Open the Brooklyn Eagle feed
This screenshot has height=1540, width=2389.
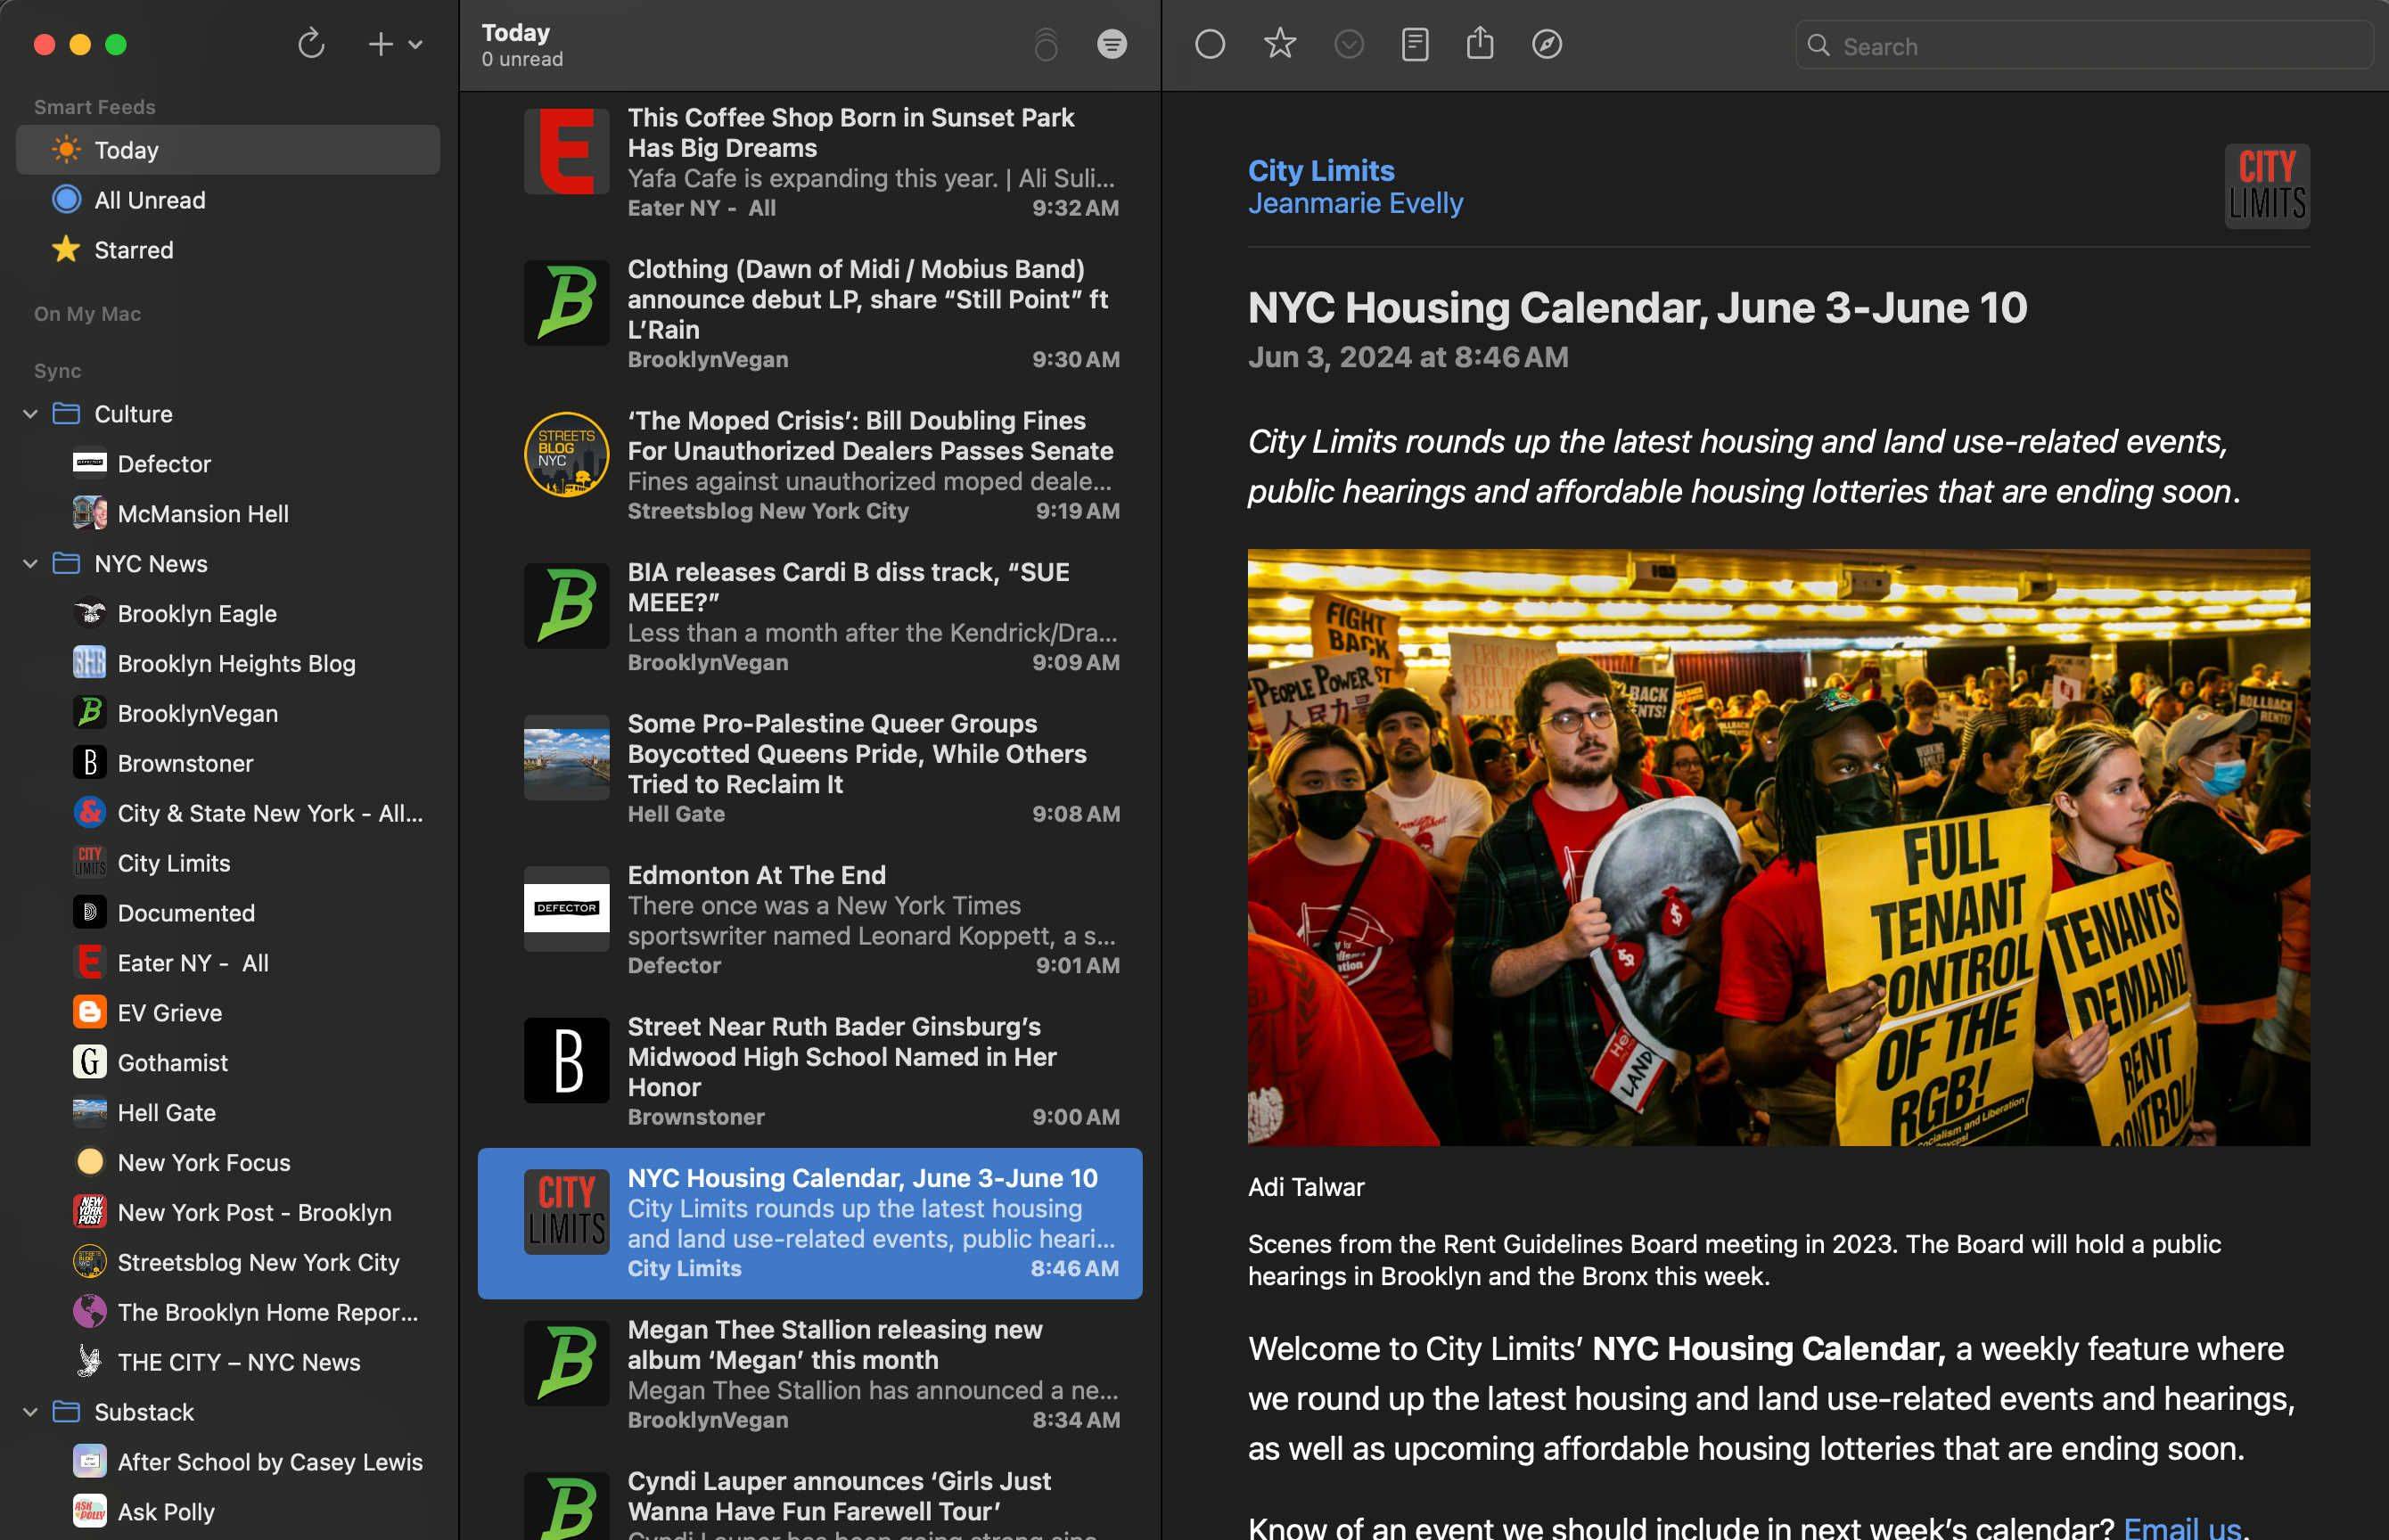coord(228,614)
